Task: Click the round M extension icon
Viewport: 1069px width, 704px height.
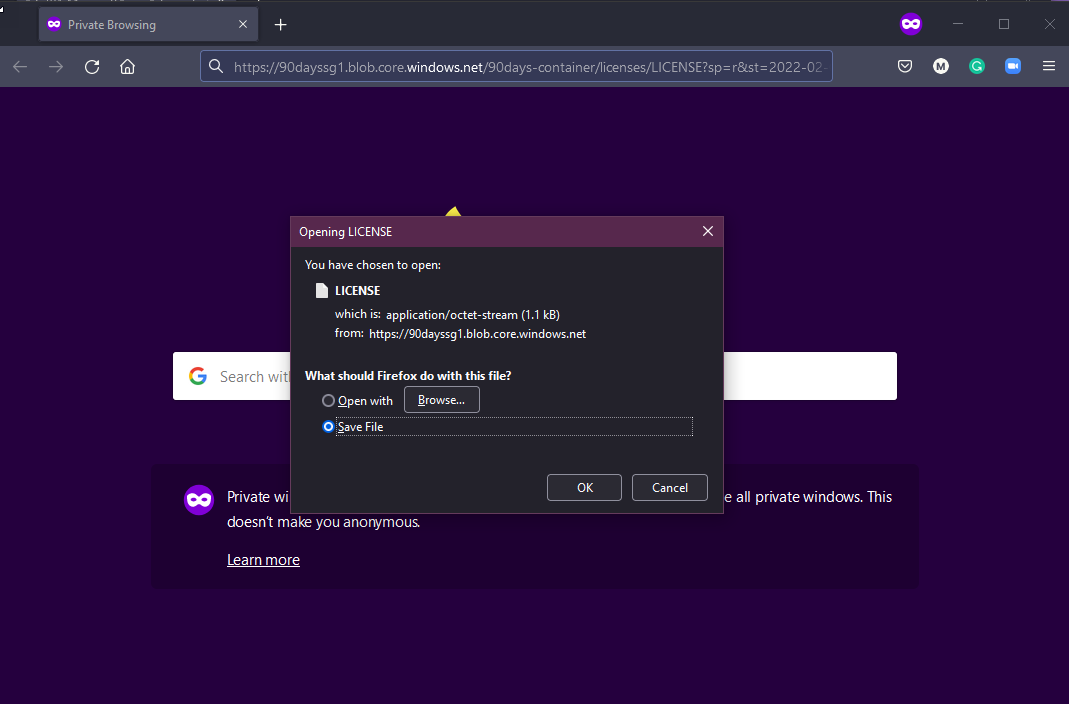Action: 941,67
